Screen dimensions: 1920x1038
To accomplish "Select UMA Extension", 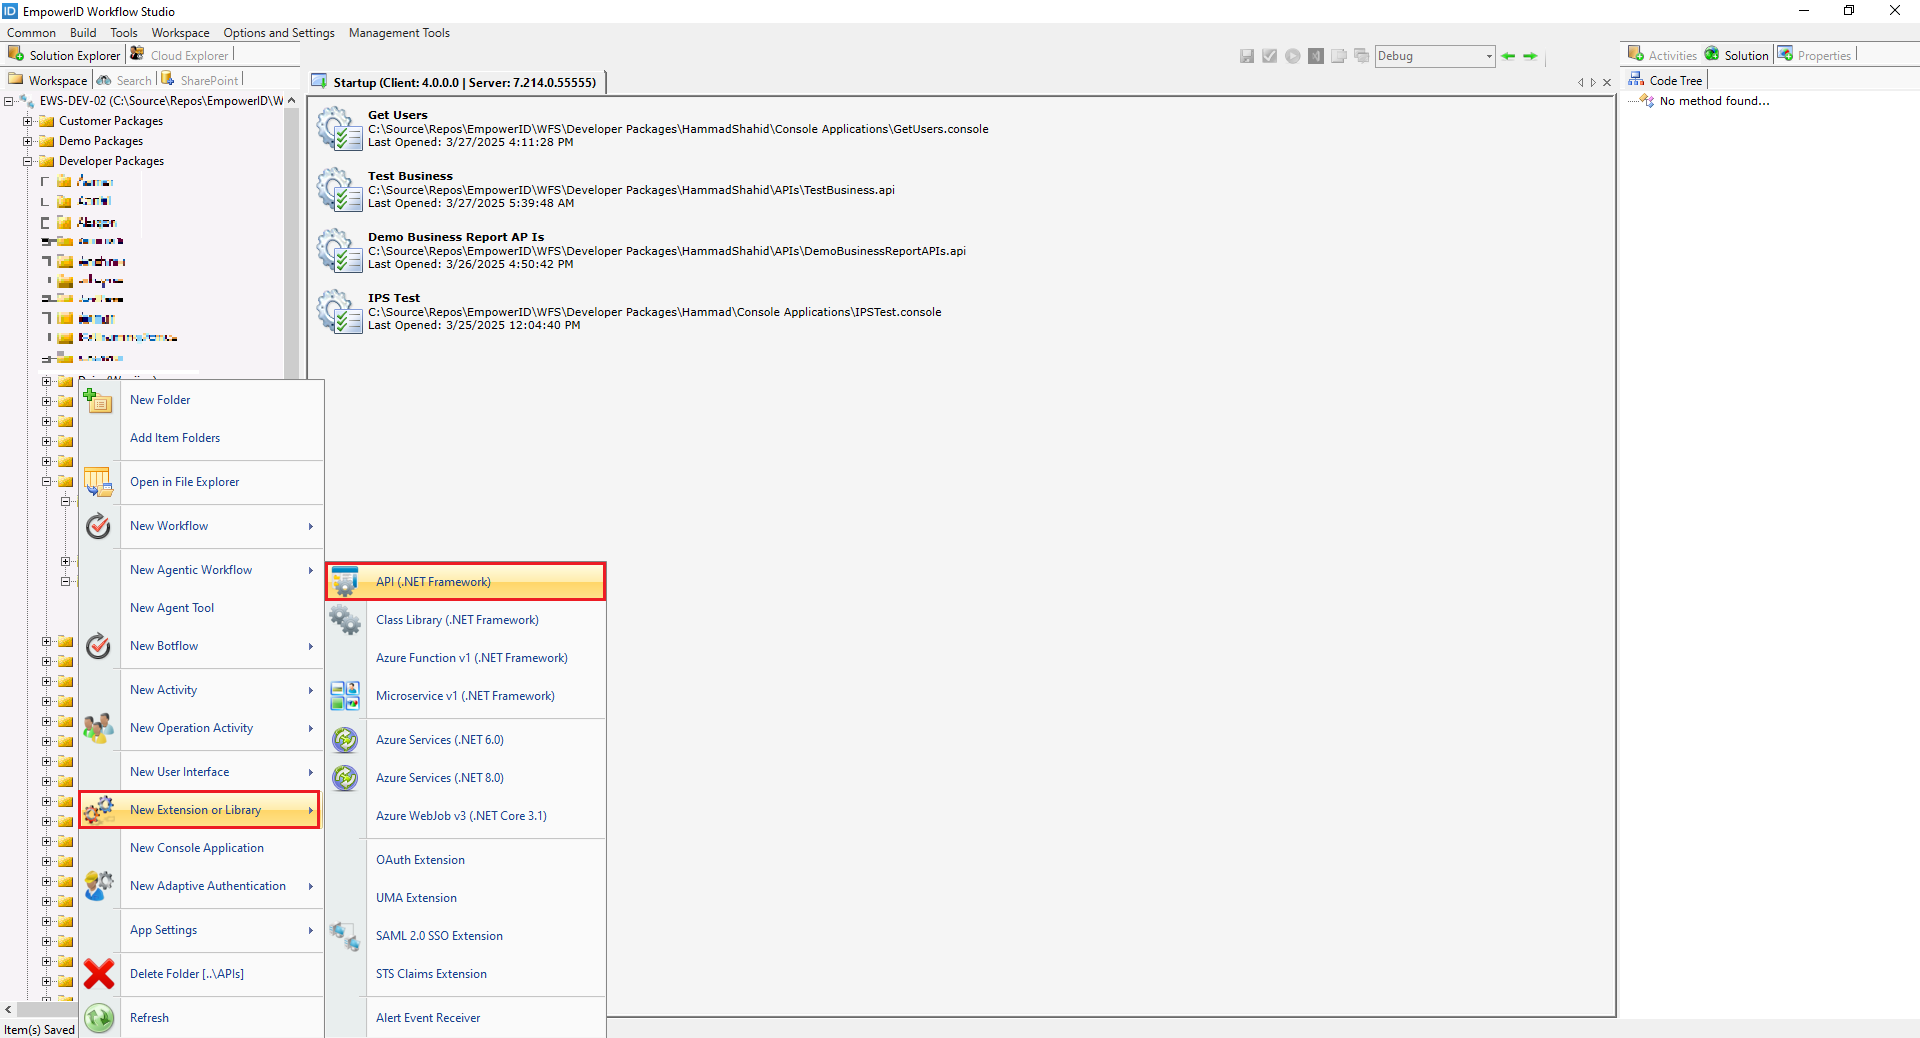I will coord(416,898).
